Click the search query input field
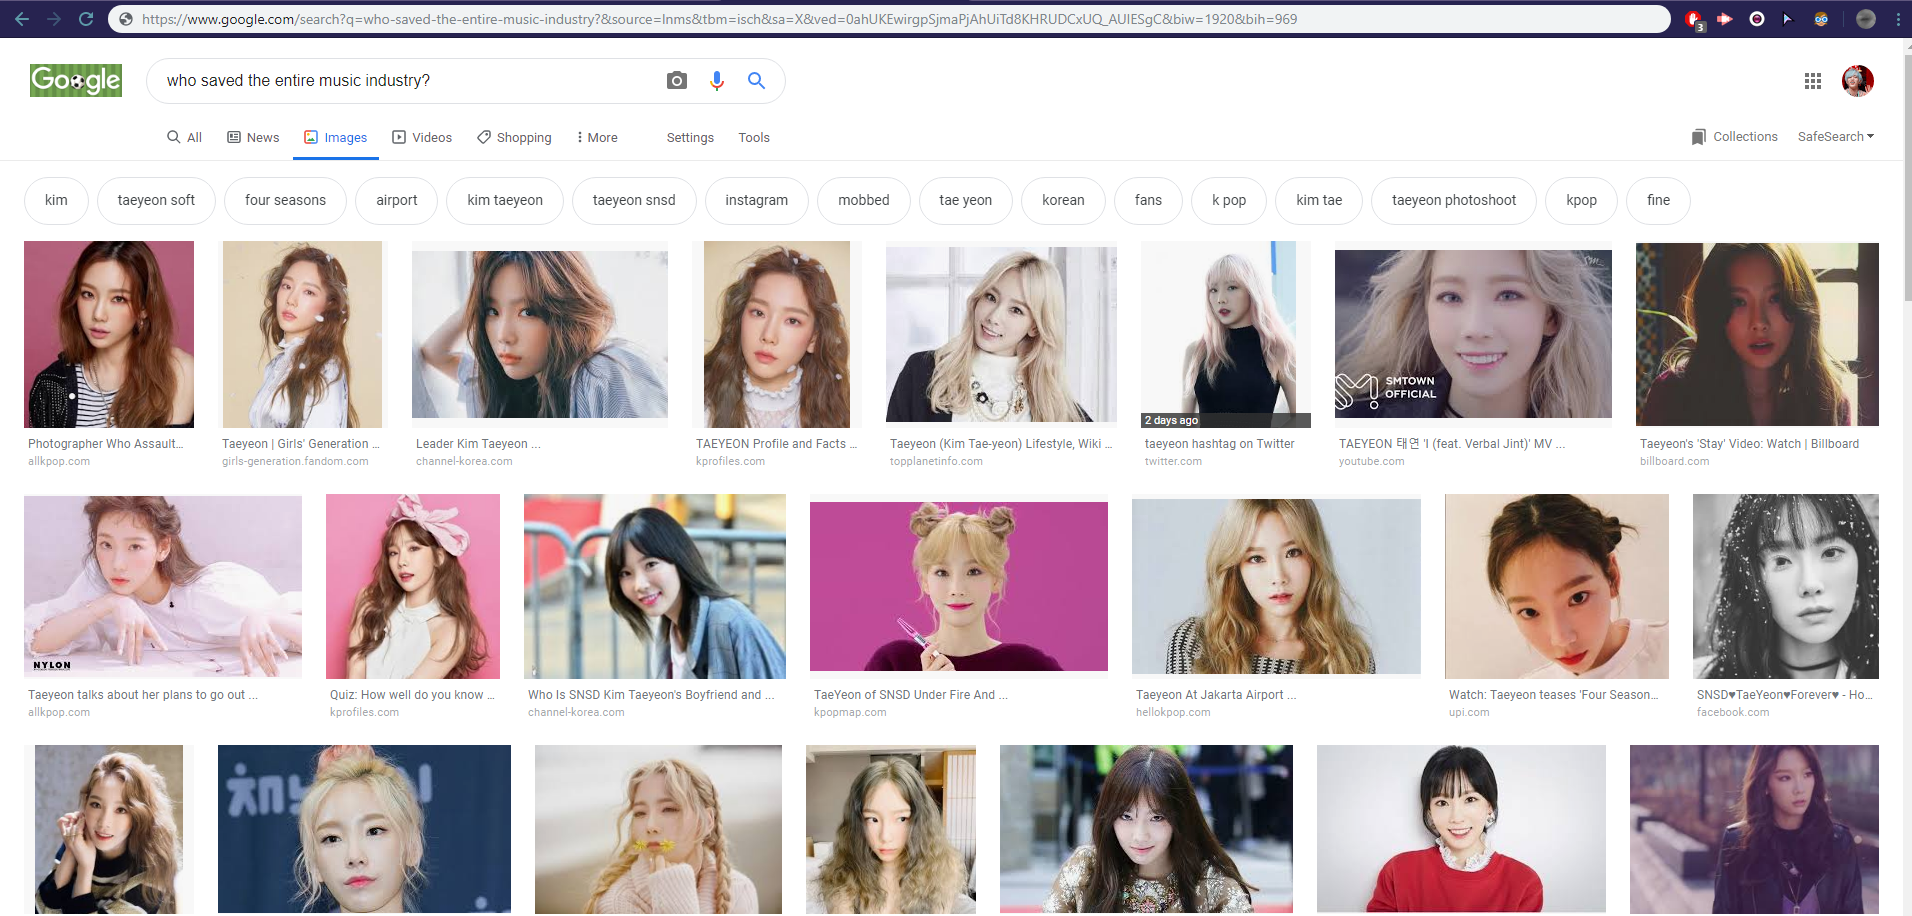Image resolution: width=1912 pixels, height=916 pixels. pos(405,81)
